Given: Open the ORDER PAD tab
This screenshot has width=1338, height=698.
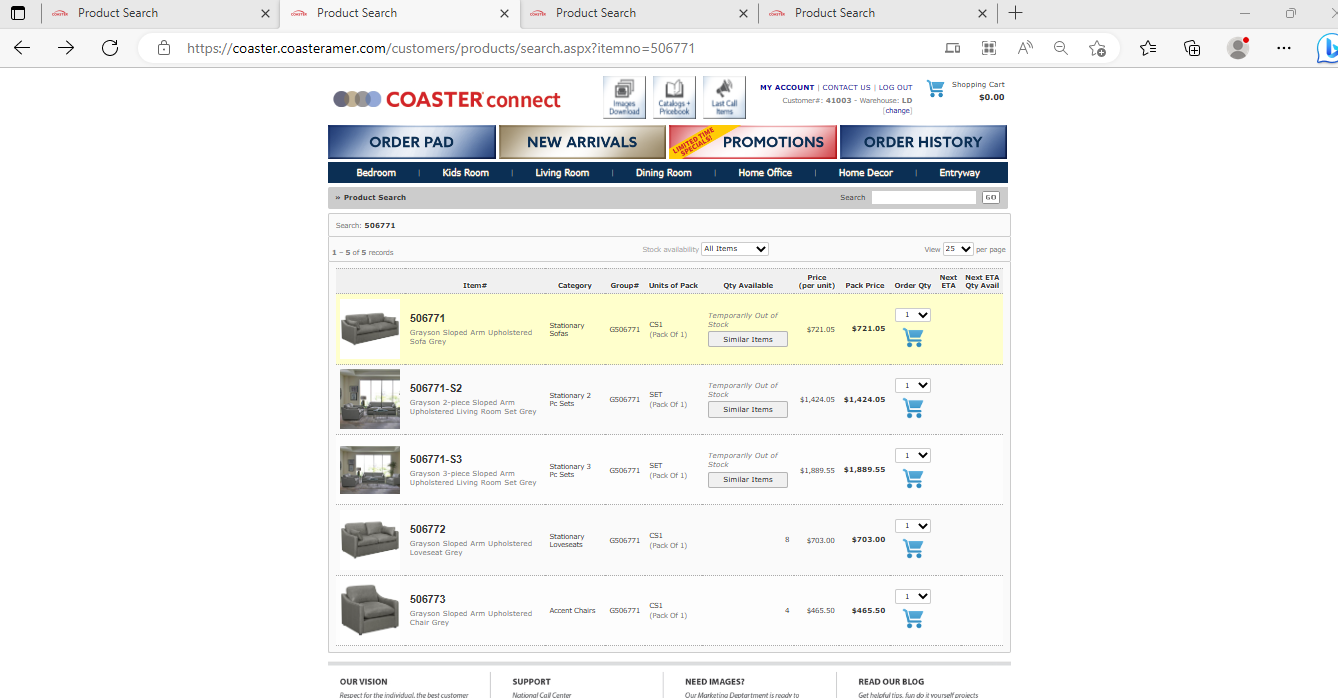Looking at the screenshot, I should click(412, 142).
